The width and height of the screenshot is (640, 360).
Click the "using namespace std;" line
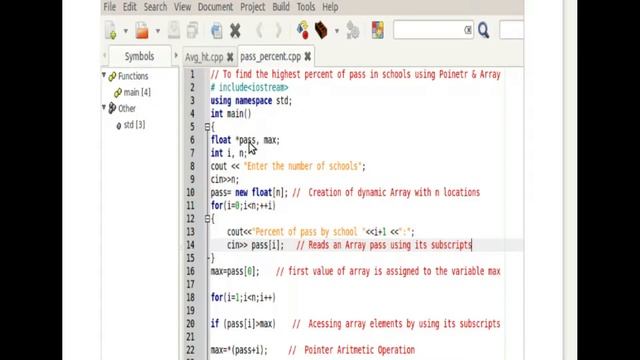(x=251, y=101)
